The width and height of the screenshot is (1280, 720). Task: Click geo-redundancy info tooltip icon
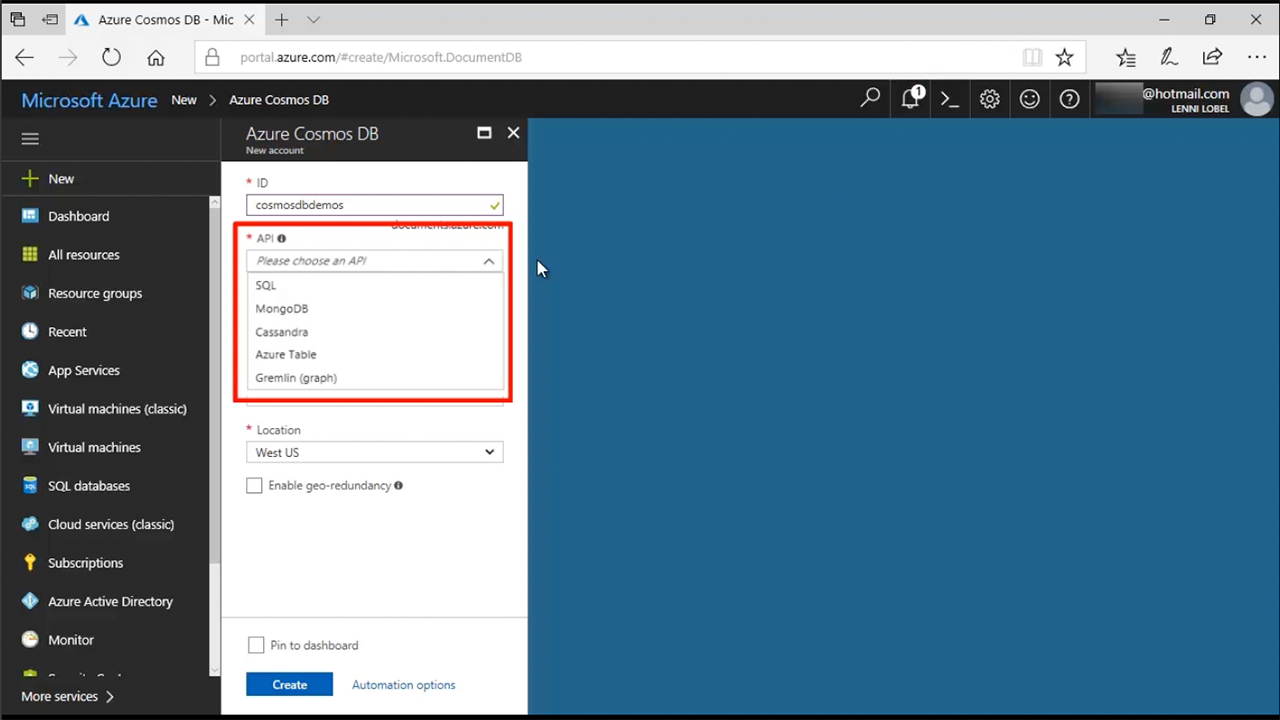(398, 486)
